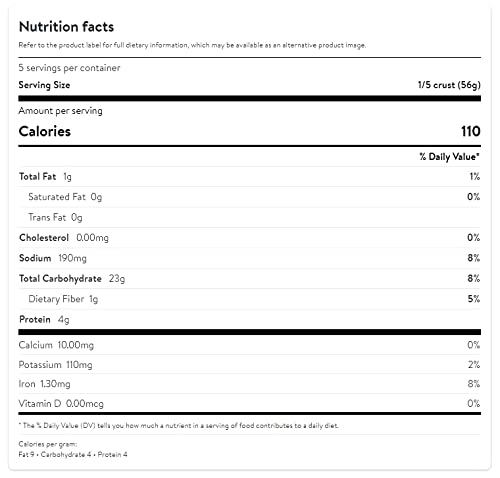Click the Nutrition facts heading
Viewport: 500px width, 478px height.
click(x=66, y=27)
